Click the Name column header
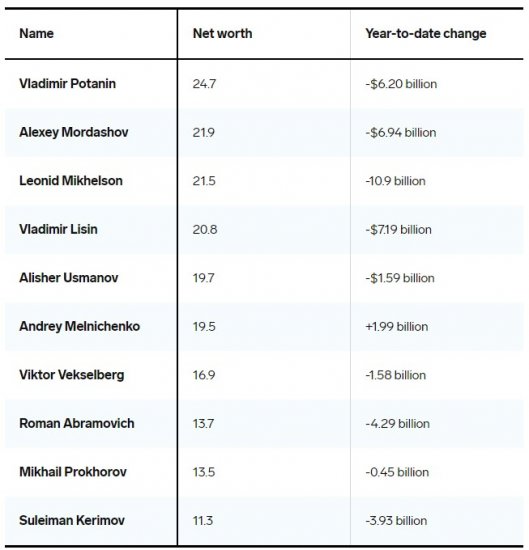Image resolution: width=529 pixels, height=550 pixels. (36, 34)
